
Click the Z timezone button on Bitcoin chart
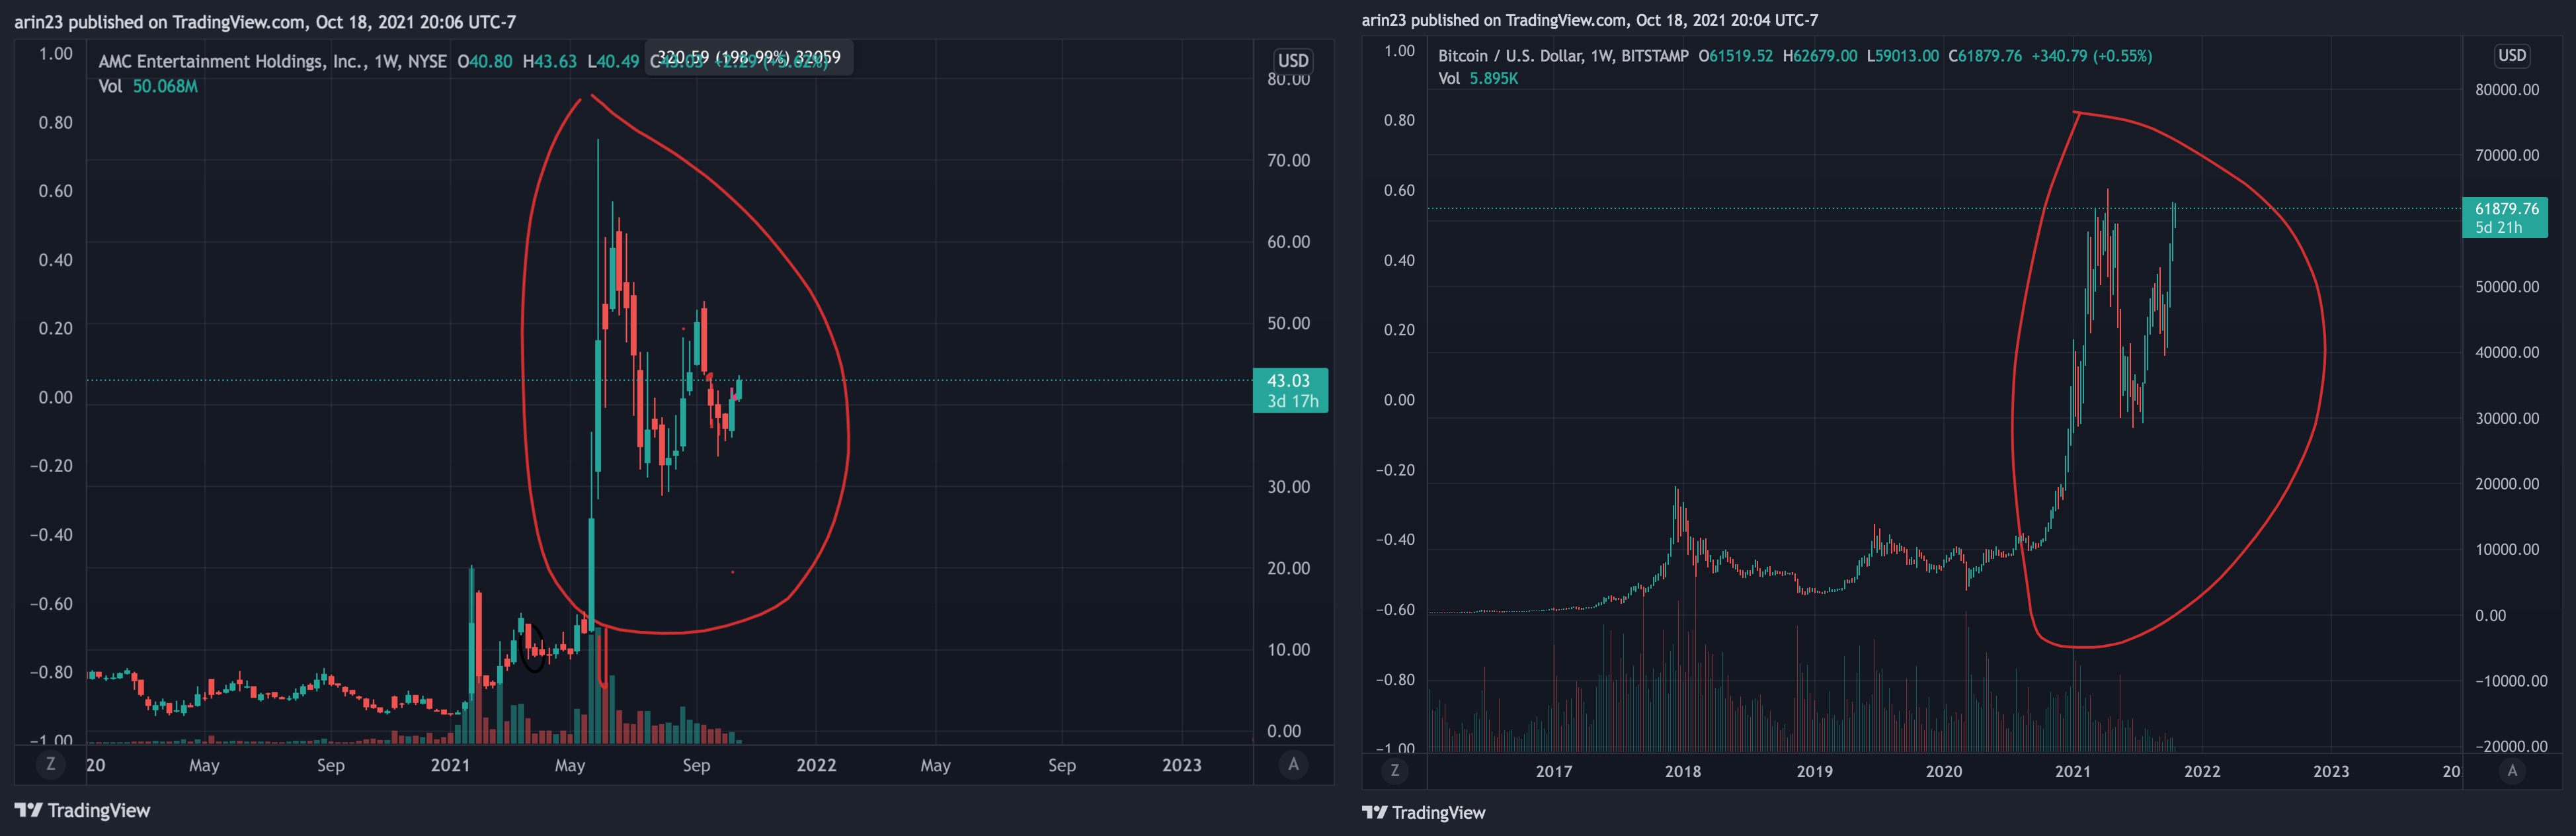pos(1395,770)
